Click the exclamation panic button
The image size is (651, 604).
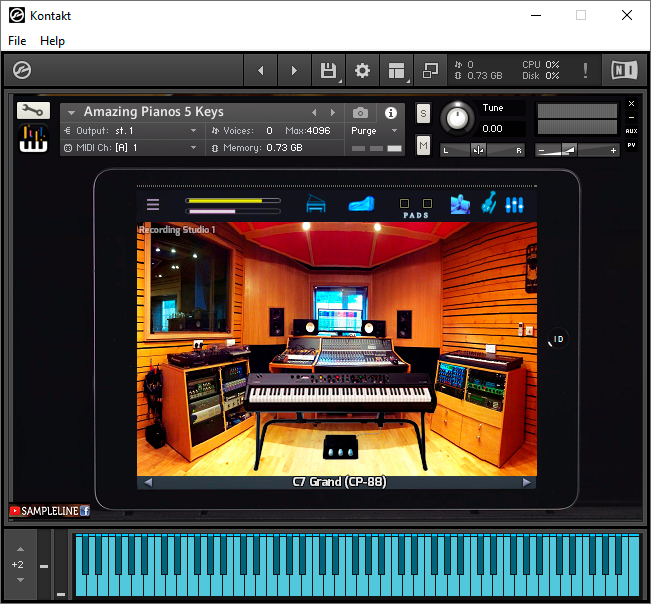[x=585, y=71]
